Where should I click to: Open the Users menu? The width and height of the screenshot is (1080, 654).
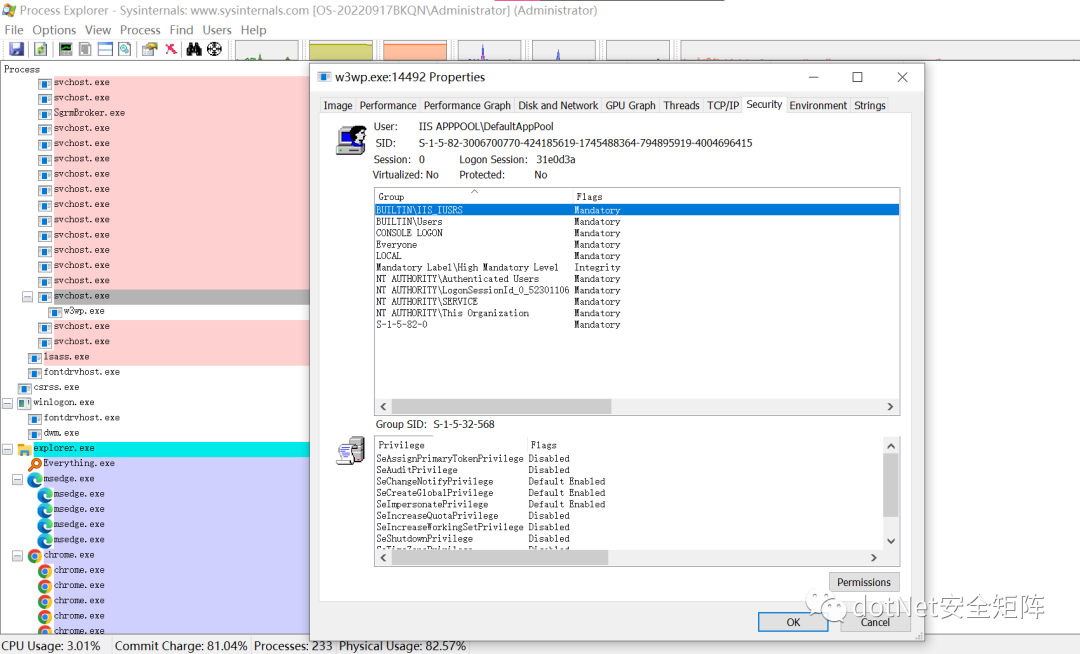217,30
